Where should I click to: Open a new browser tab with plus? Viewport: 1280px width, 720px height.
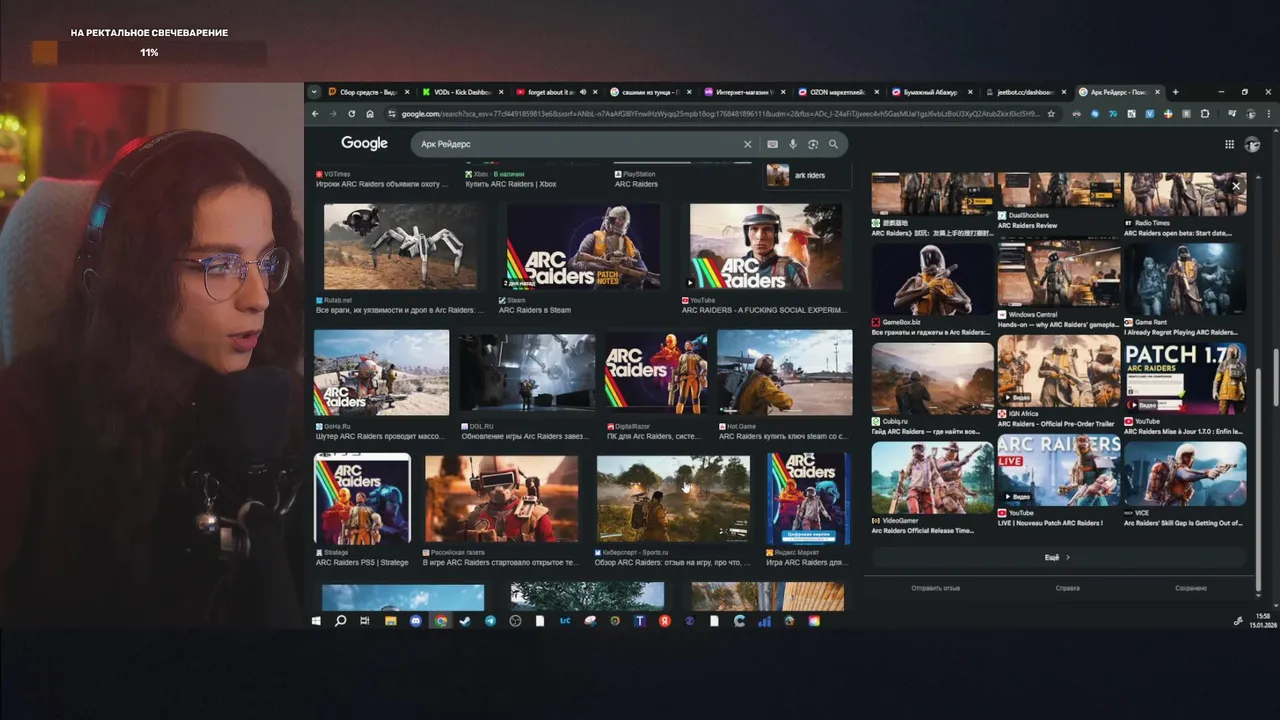[1175, 92]
